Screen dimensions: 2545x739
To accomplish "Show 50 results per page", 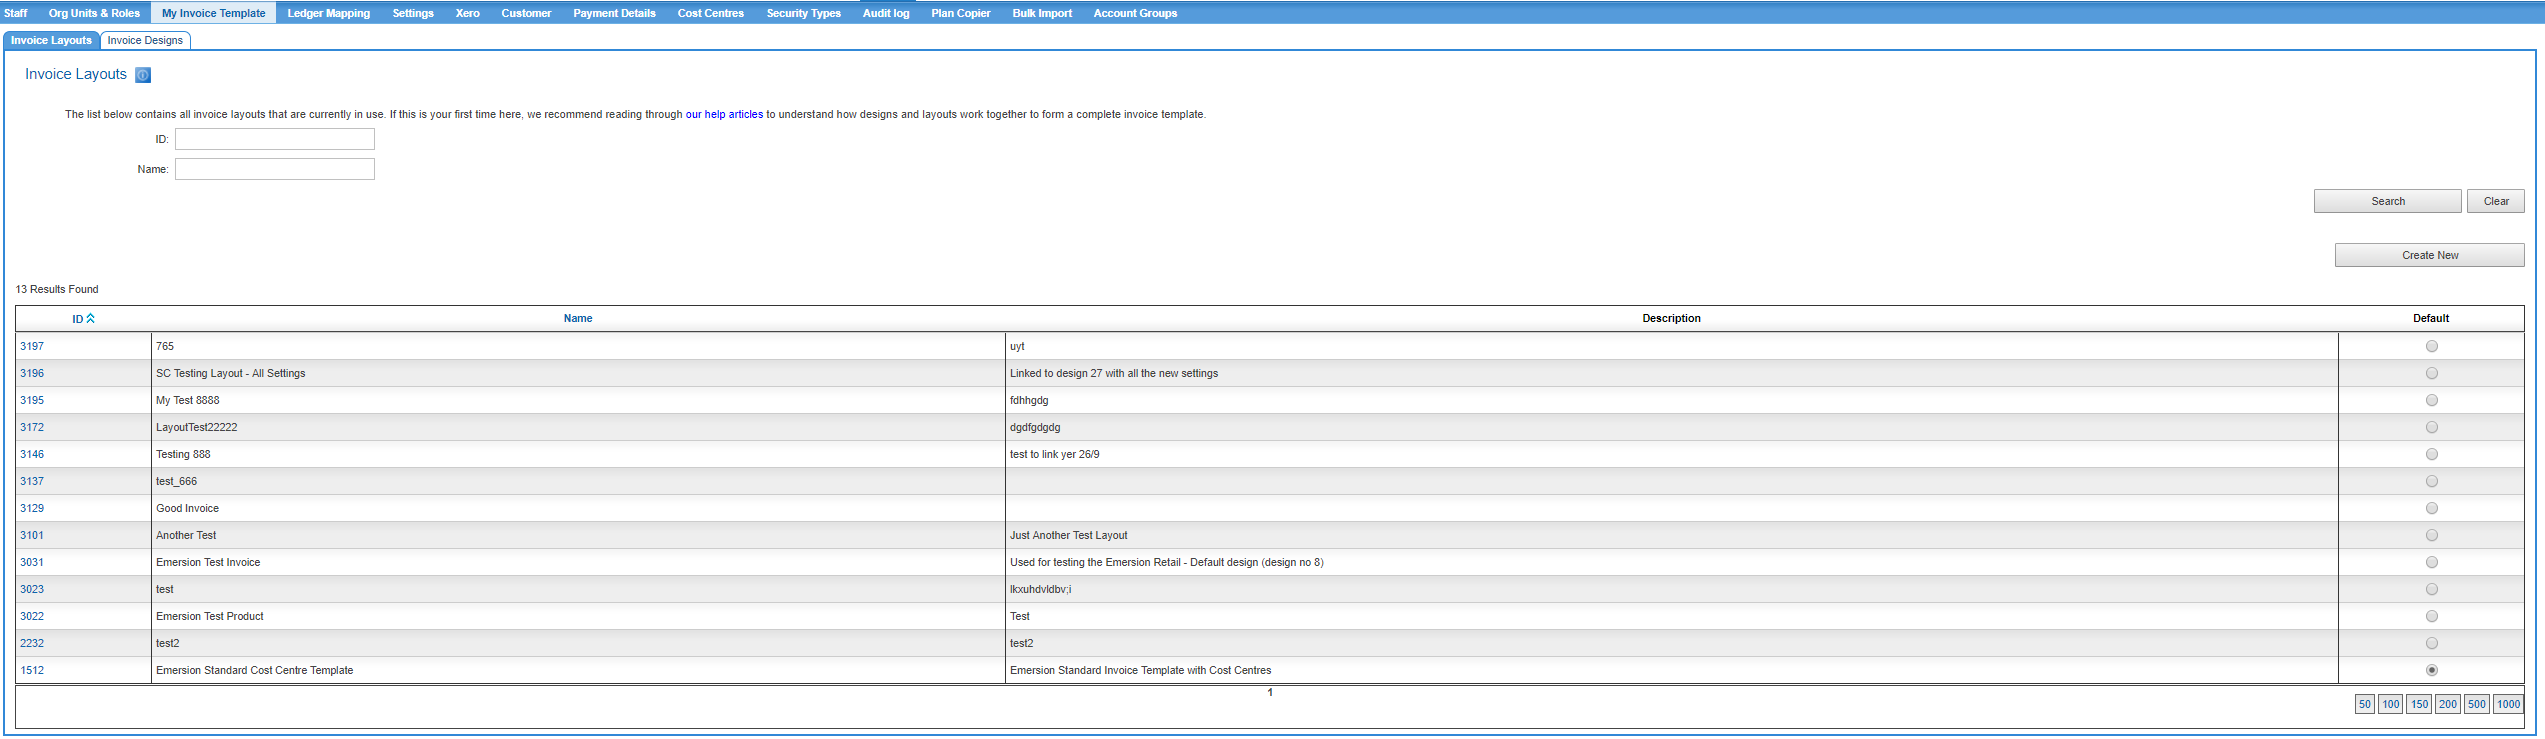I will (2364, 704).
